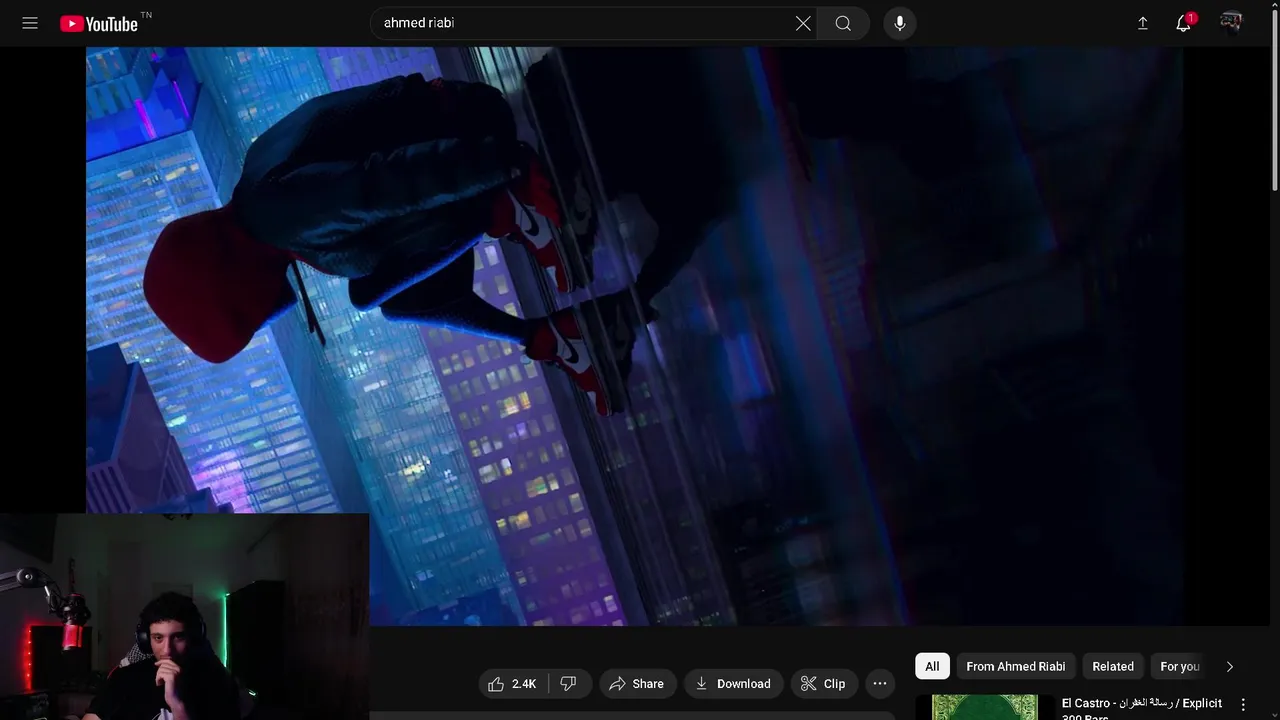Select the All filter chip
The image size is (1280, 720).
932,666
